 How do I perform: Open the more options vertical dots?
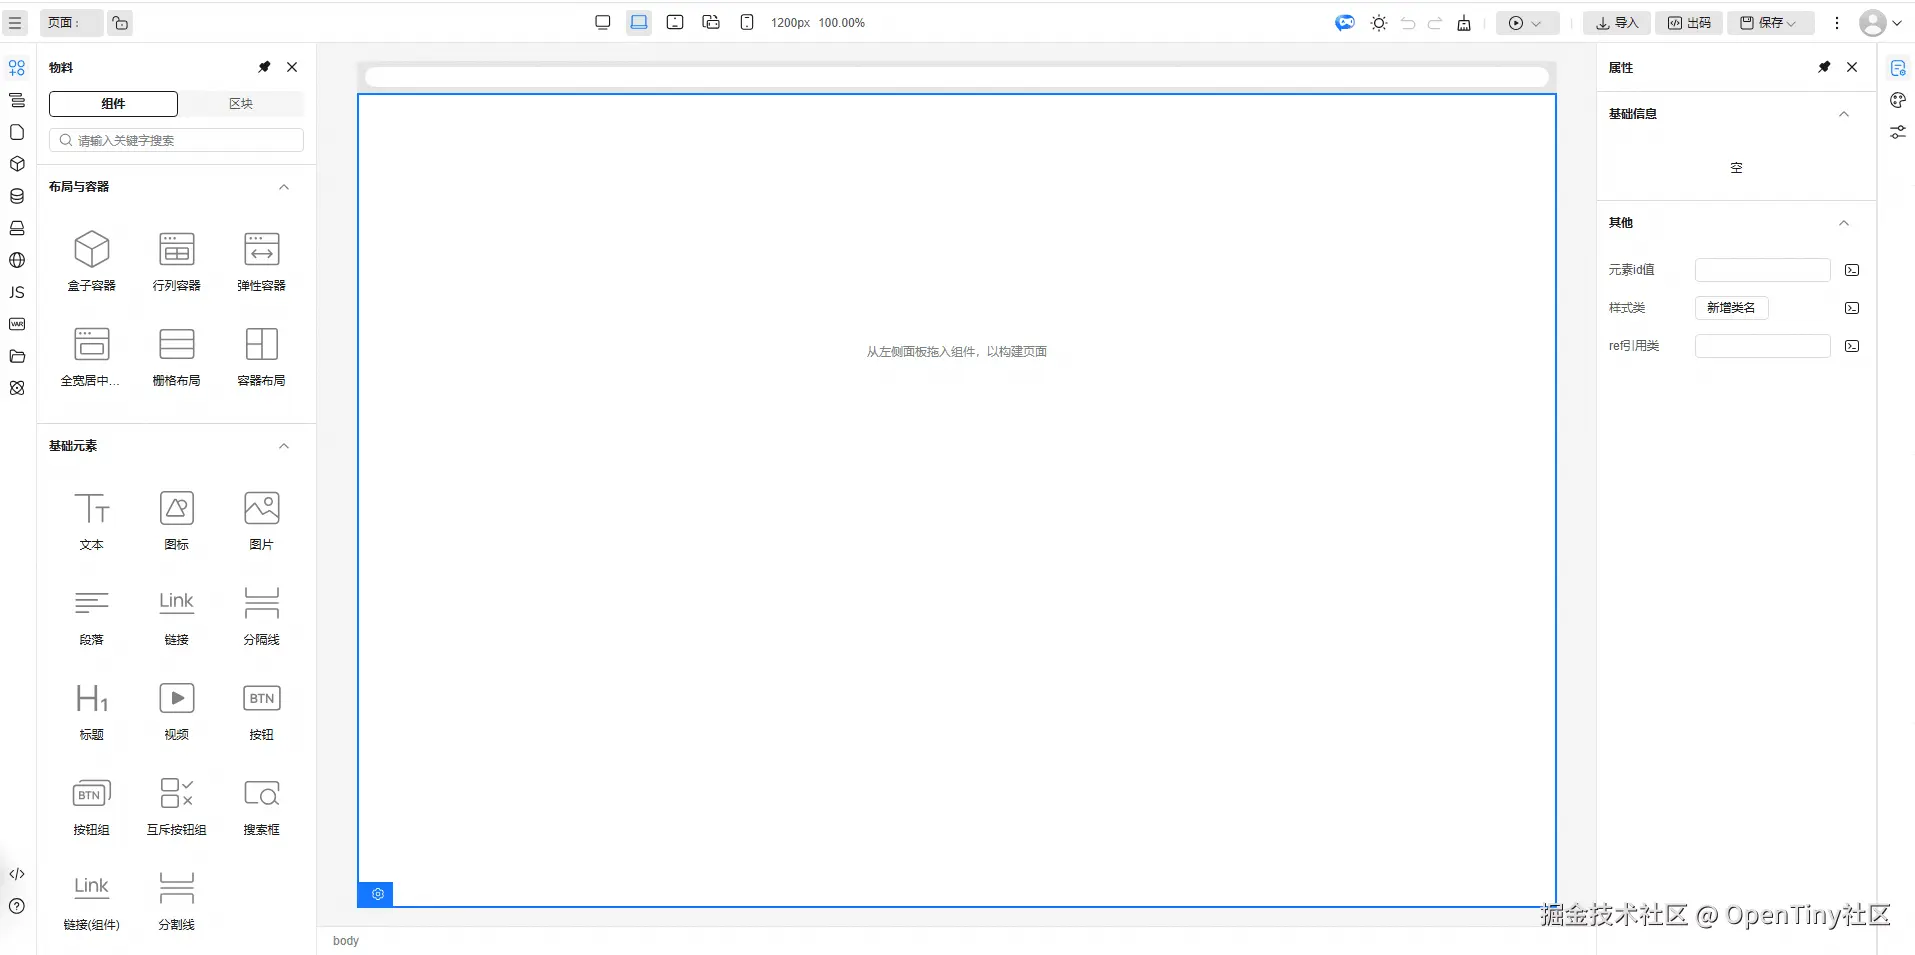pos(1837,23)
